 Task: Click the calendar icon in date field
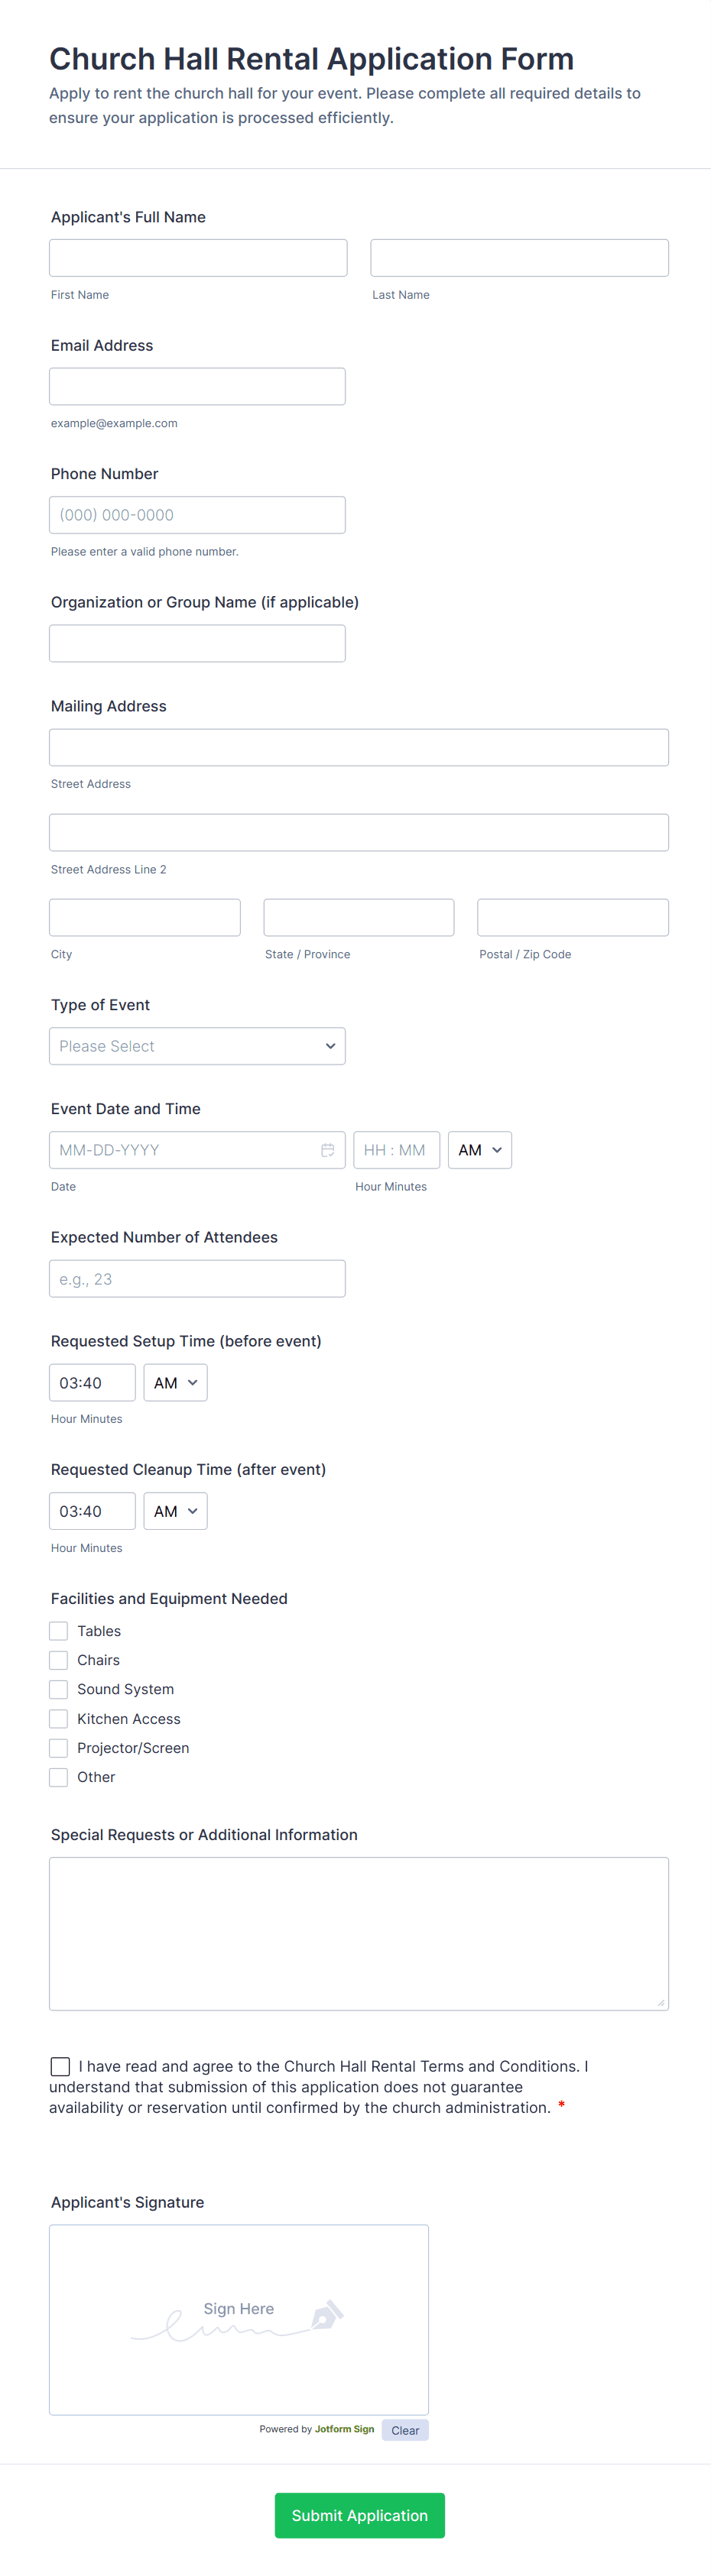[x=327, y=1150]
